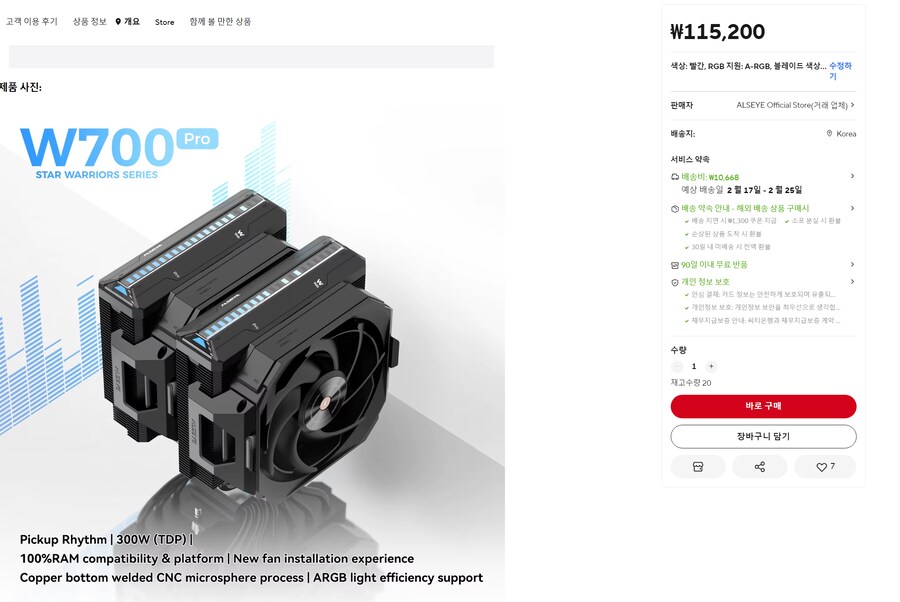
Task: Click the red 바로 구매 buy button
Action: coord(763,406)
